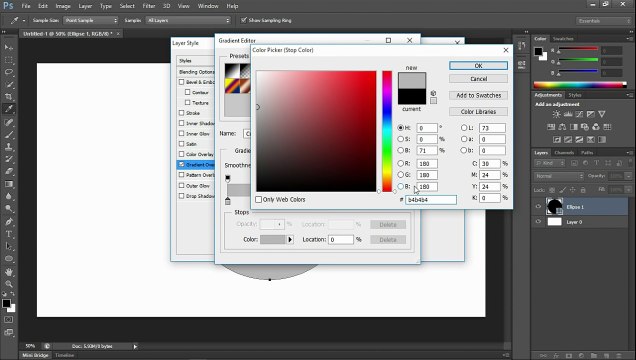Select the Brush tool
636x360 pixels.
click(9, 134)
